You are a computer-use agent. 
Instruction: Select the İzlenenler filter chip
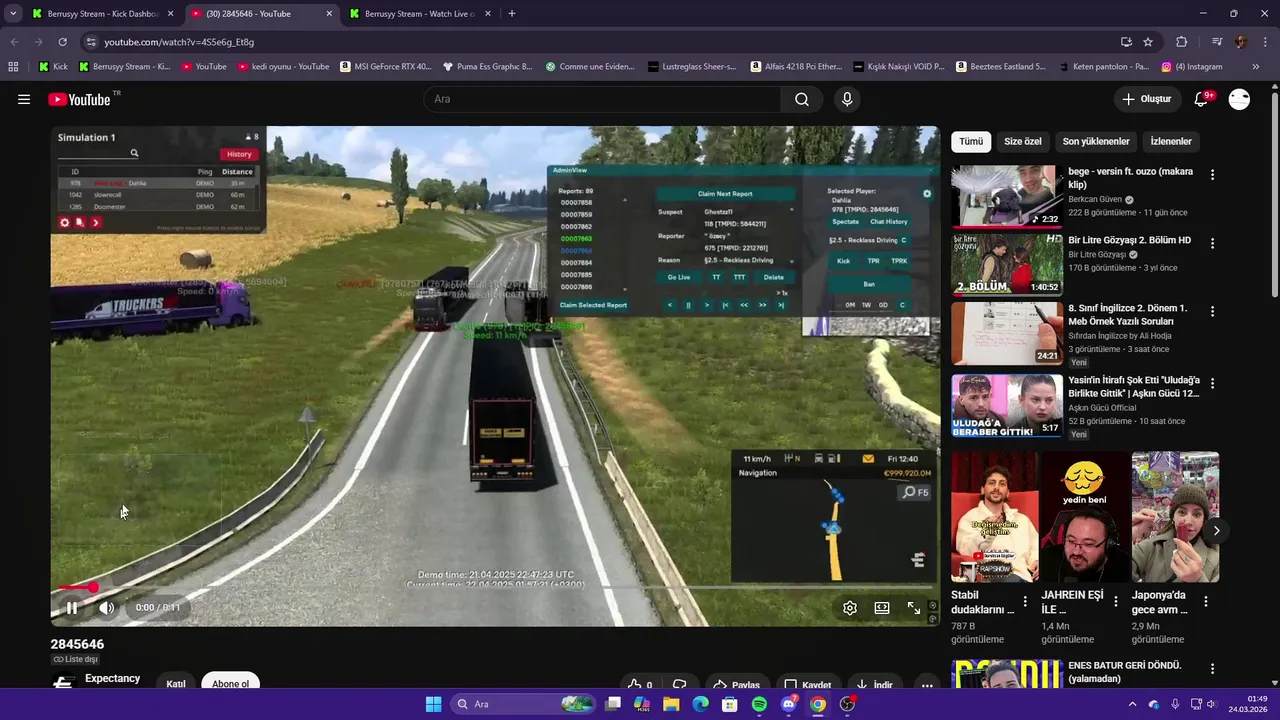pyautogui.click(x=1171, y=142)
